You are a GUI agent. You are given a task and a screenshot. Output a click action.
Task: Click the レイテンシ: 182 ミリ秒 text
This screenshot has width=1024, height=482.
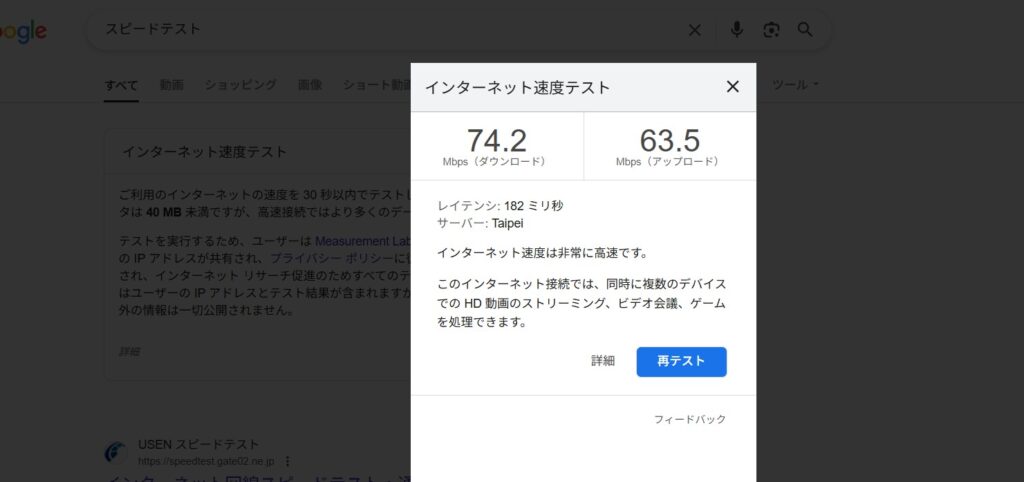tap(500, 206)
